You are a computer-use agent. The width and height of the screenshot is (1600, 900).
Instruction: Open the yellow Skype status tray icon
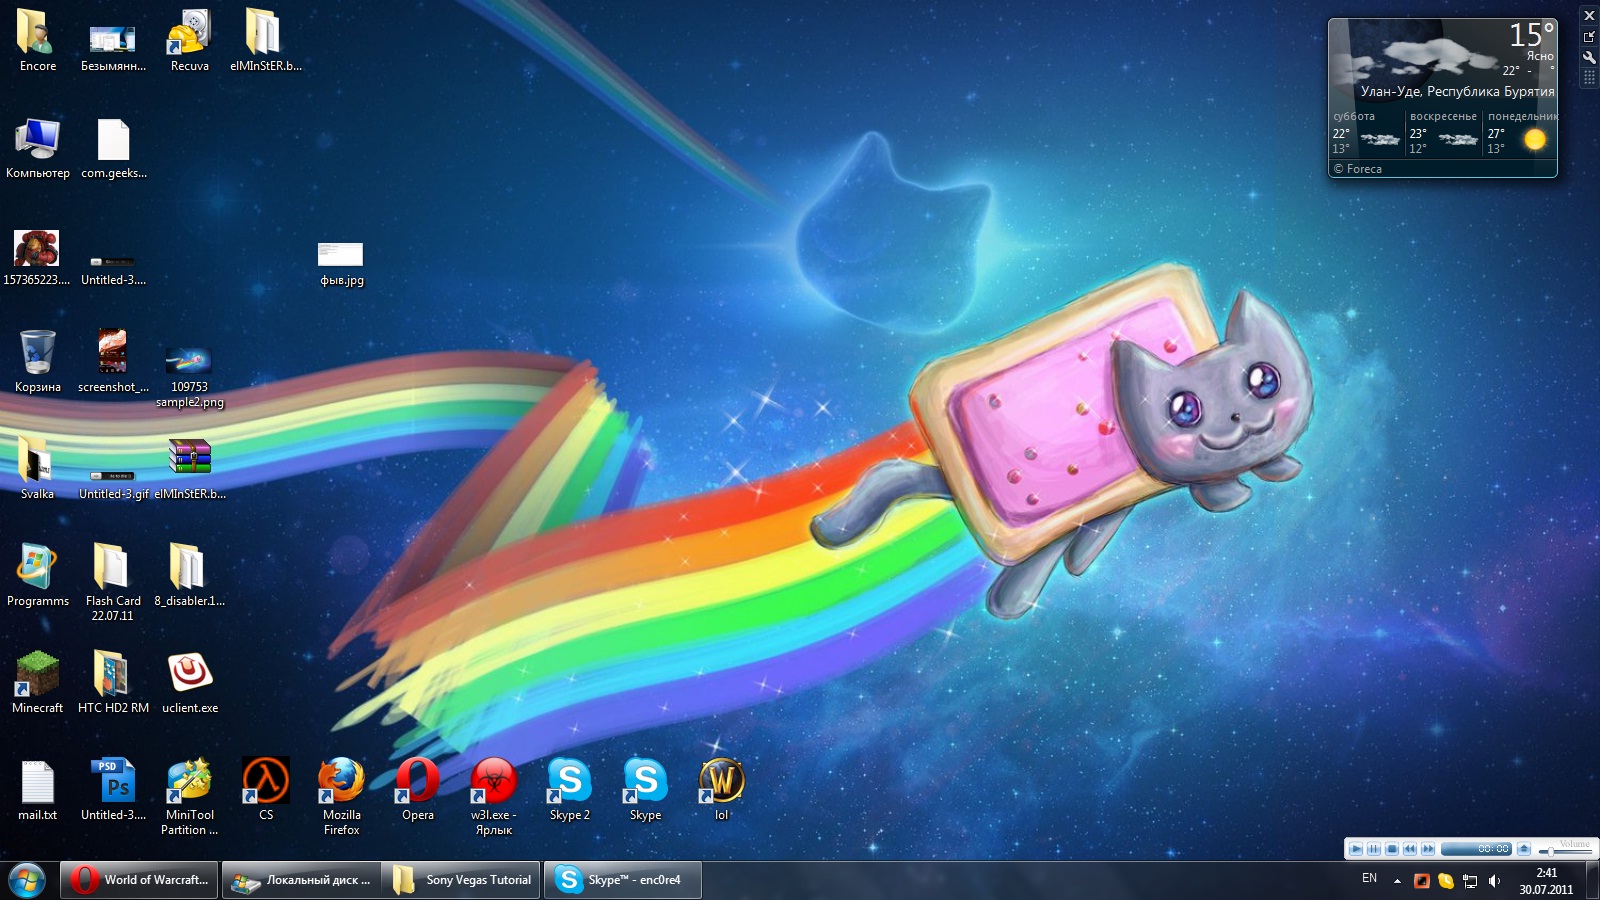point(1446,881)
